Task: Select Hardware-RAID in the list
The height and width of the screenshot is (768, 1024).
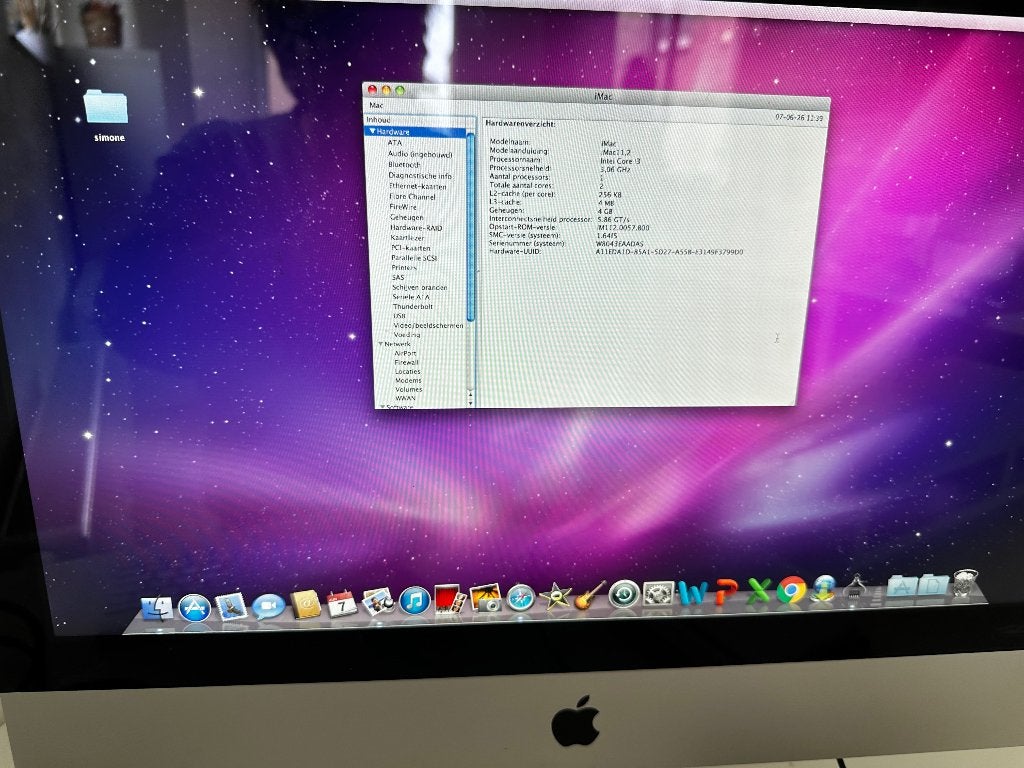Action: point(416,228)
